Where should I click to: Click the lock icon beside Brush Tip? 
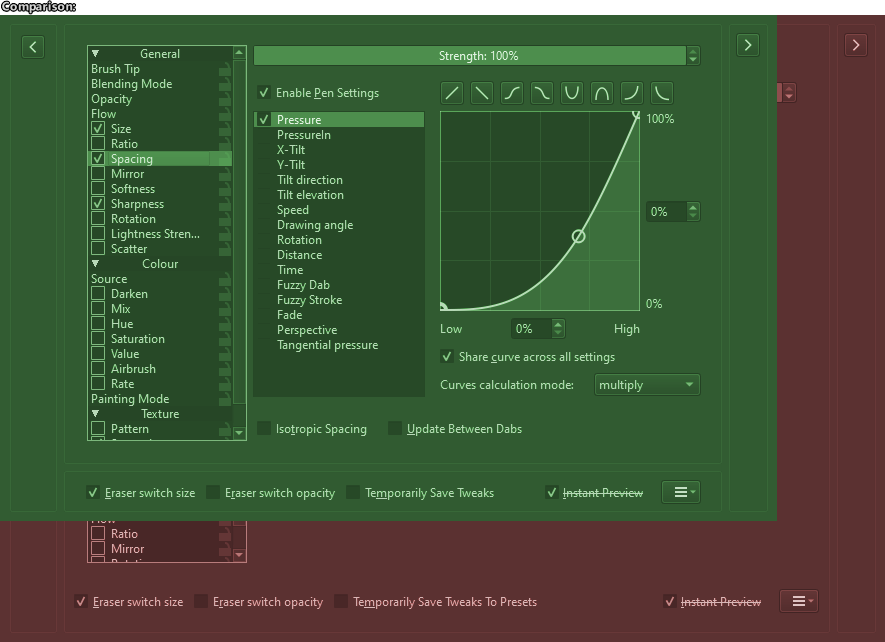(x=225, y=69)
